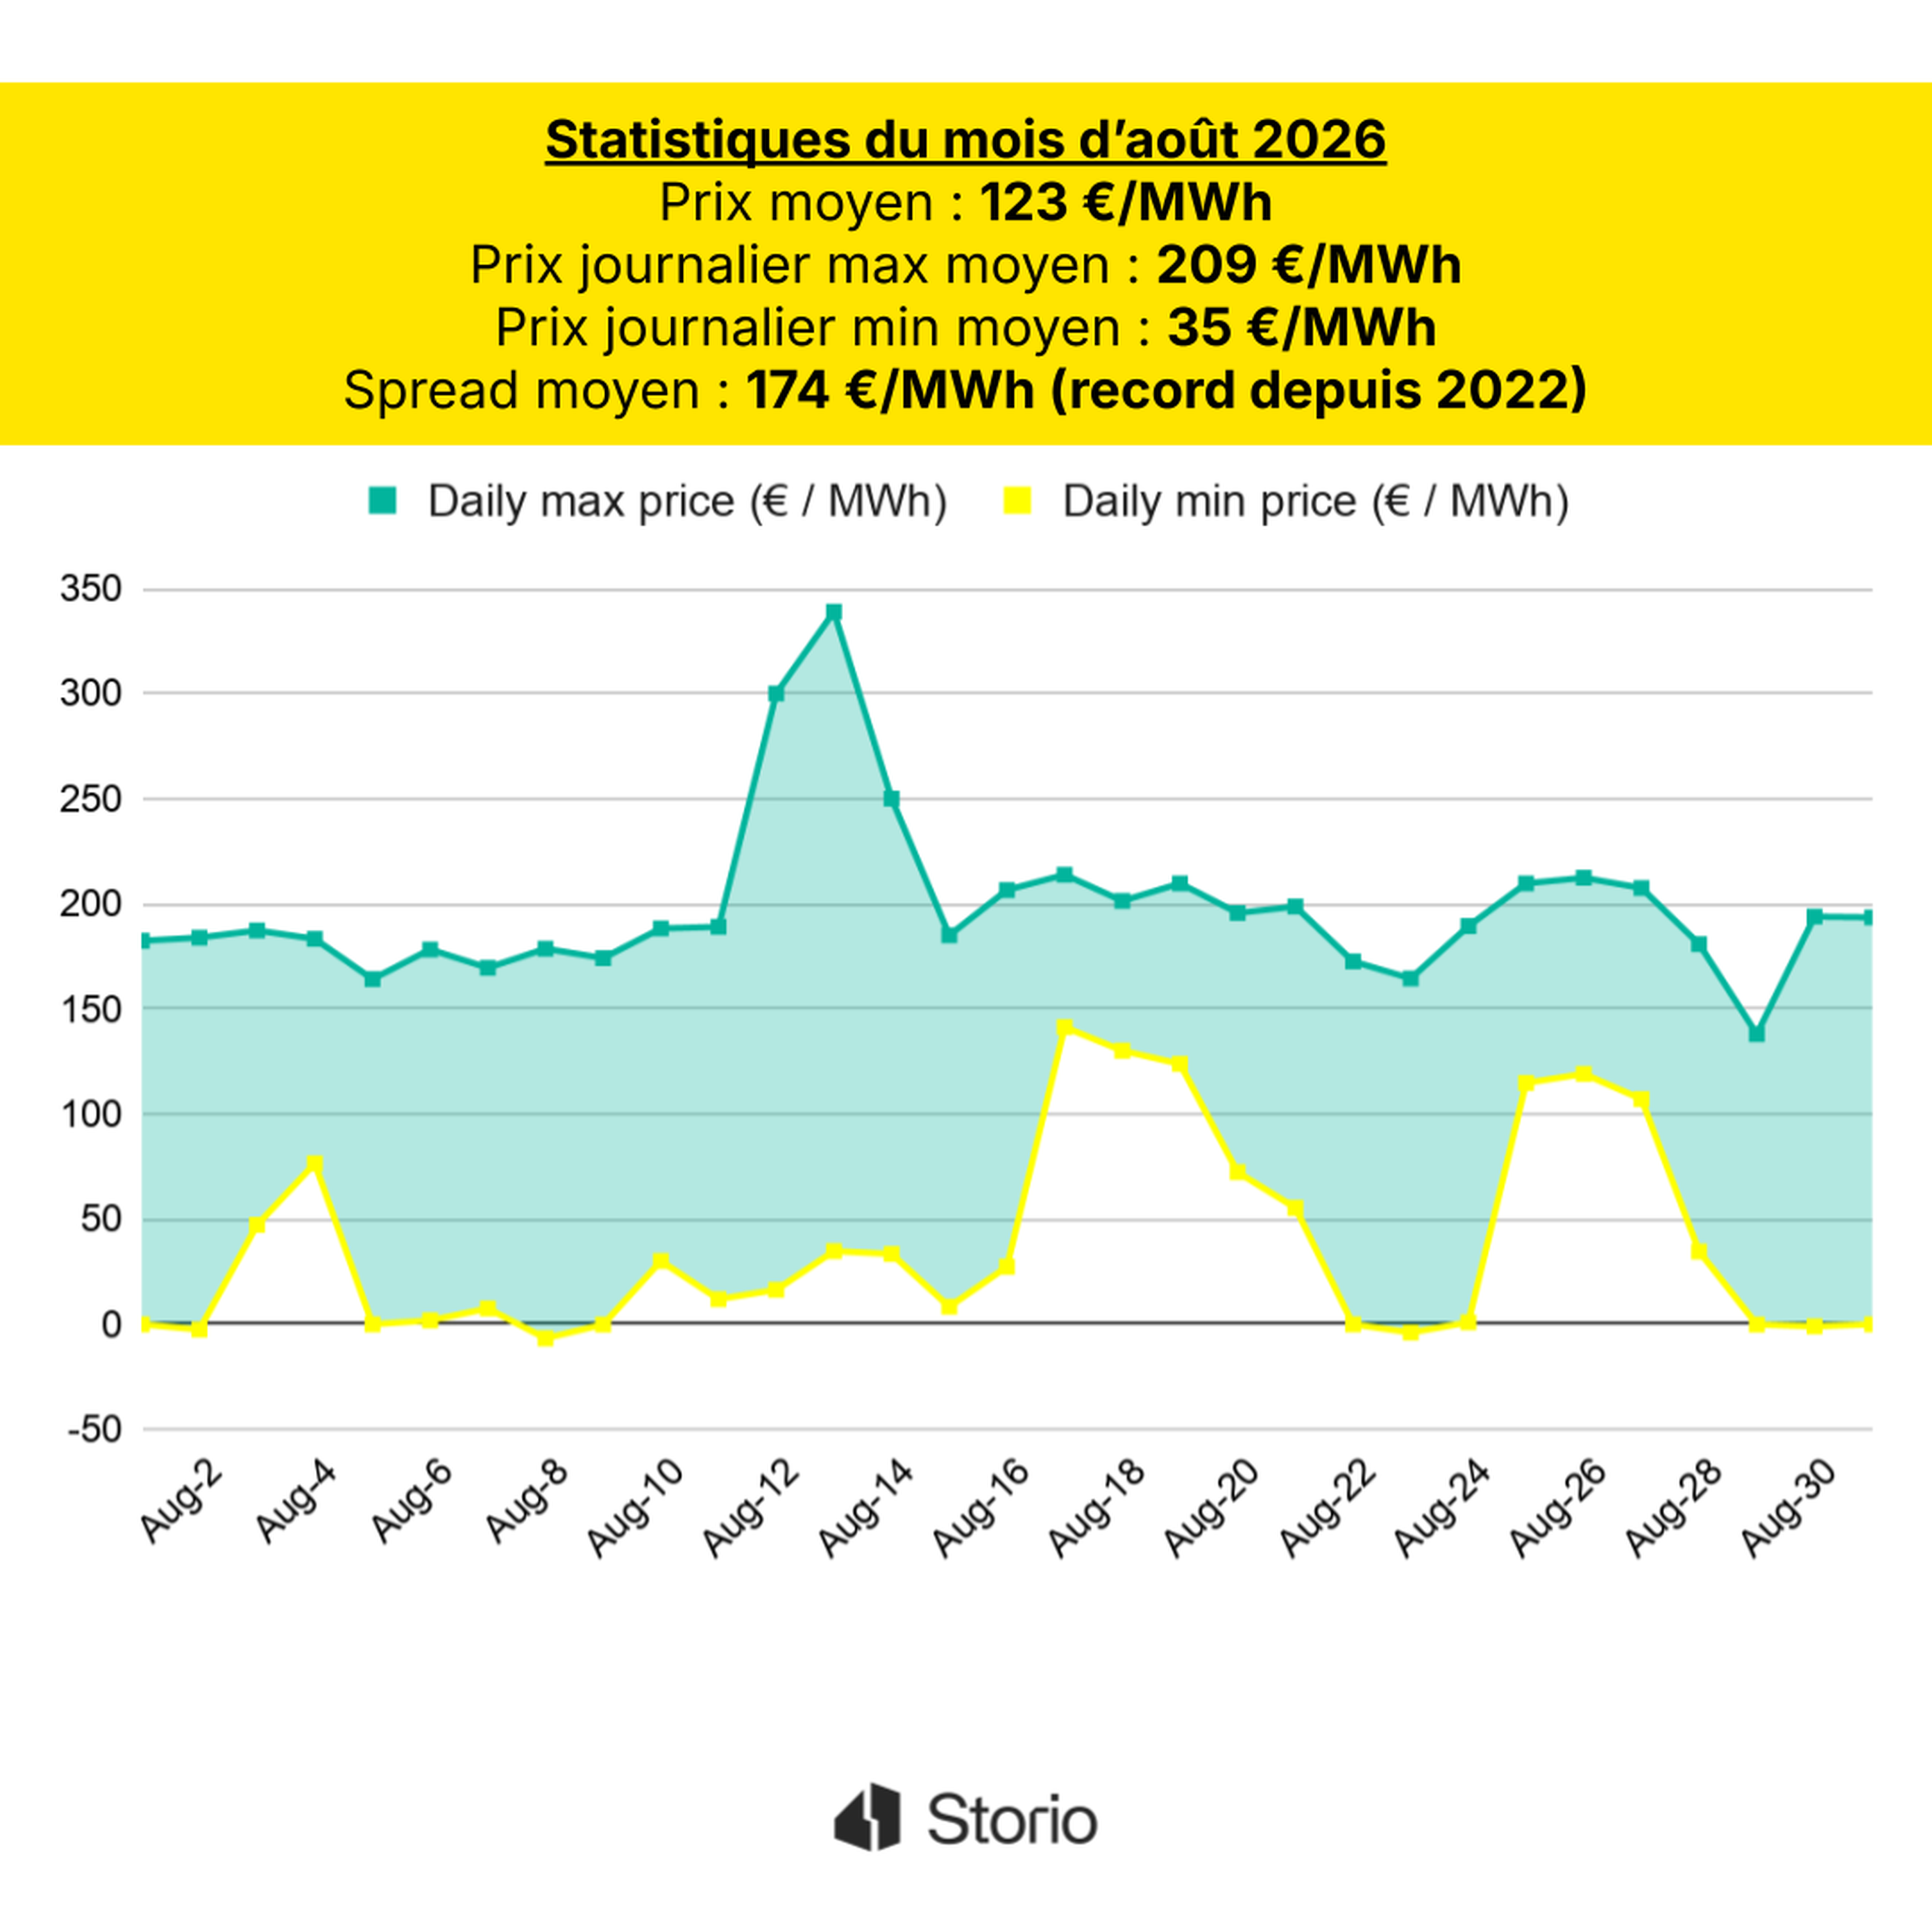
Task: Click the Storio brand name text
Action: pos(1012,1819)
